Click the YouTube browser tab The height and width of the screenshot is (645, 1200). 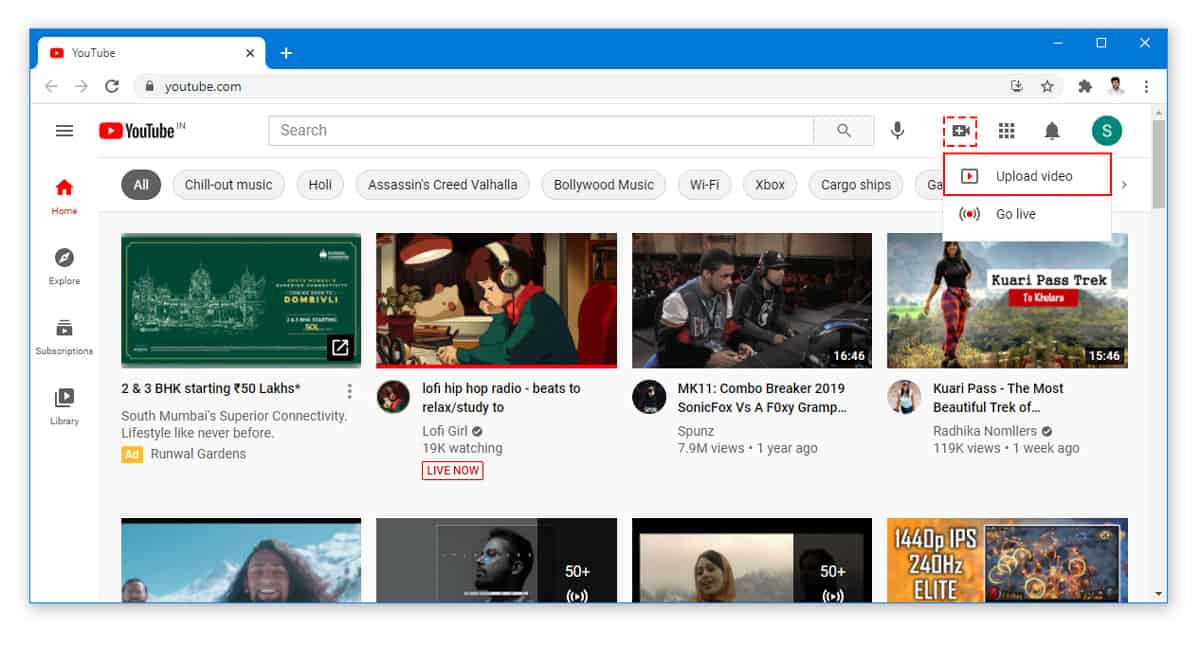coord(151,53)
